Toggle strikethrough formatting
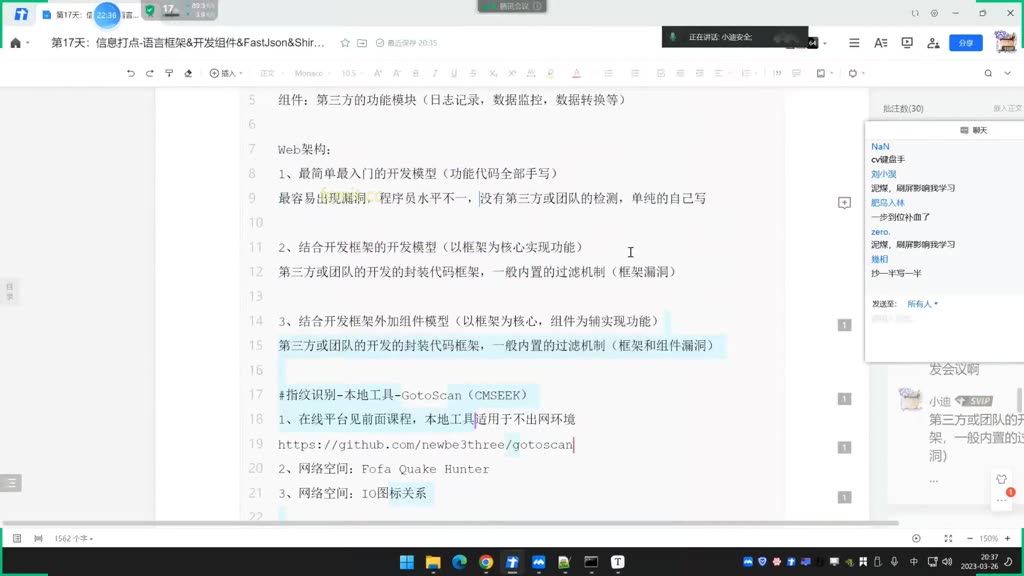Viewport: 1024px width, 576px height. [x=473, y=73]
